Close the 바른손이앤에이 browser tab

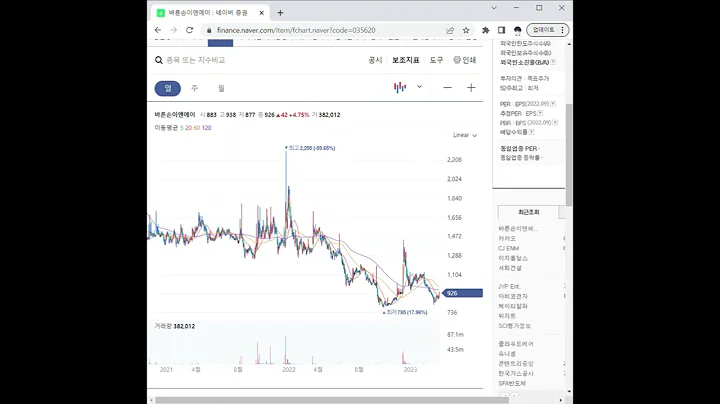point(262,13)
